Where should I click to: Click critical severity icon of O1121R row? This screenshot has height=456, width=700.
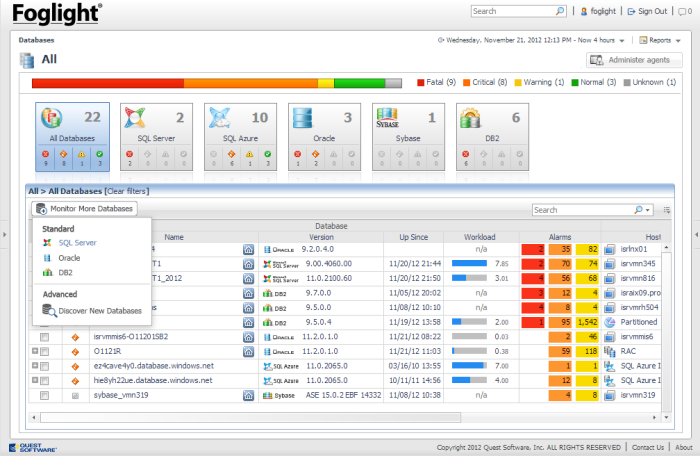pos(75,352)
